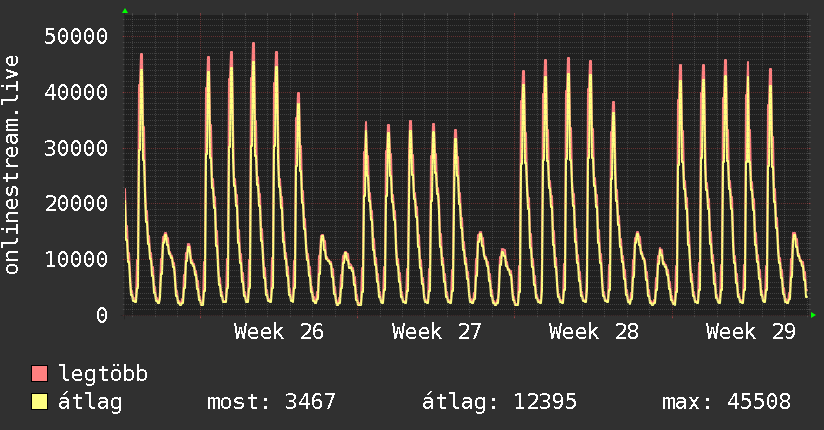The width and height of the screenshot is (824, 430).
Task: Click the átlag: 12395 statistic
Action: tap(499, 402)
